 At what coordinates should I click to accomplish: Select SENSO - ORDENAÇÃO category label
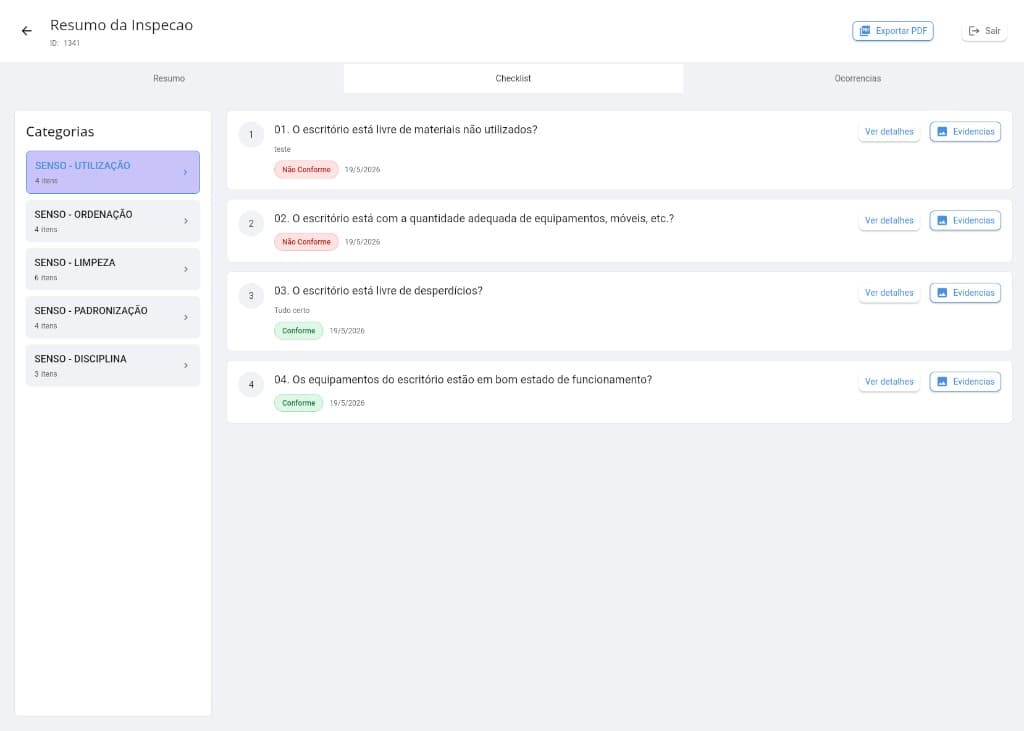point(83,214)
